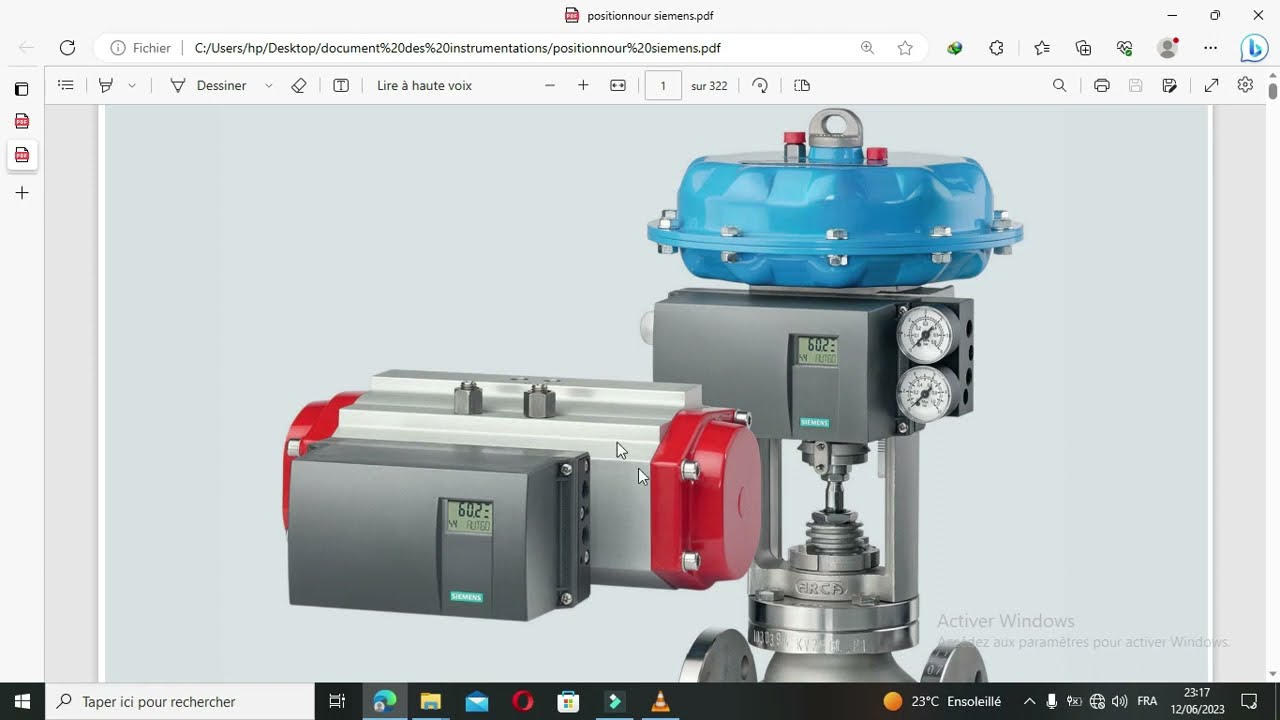This screenshot has width=1280, height=720.
Task: Toggle the page view layout icon
Action: pos(802,86)
